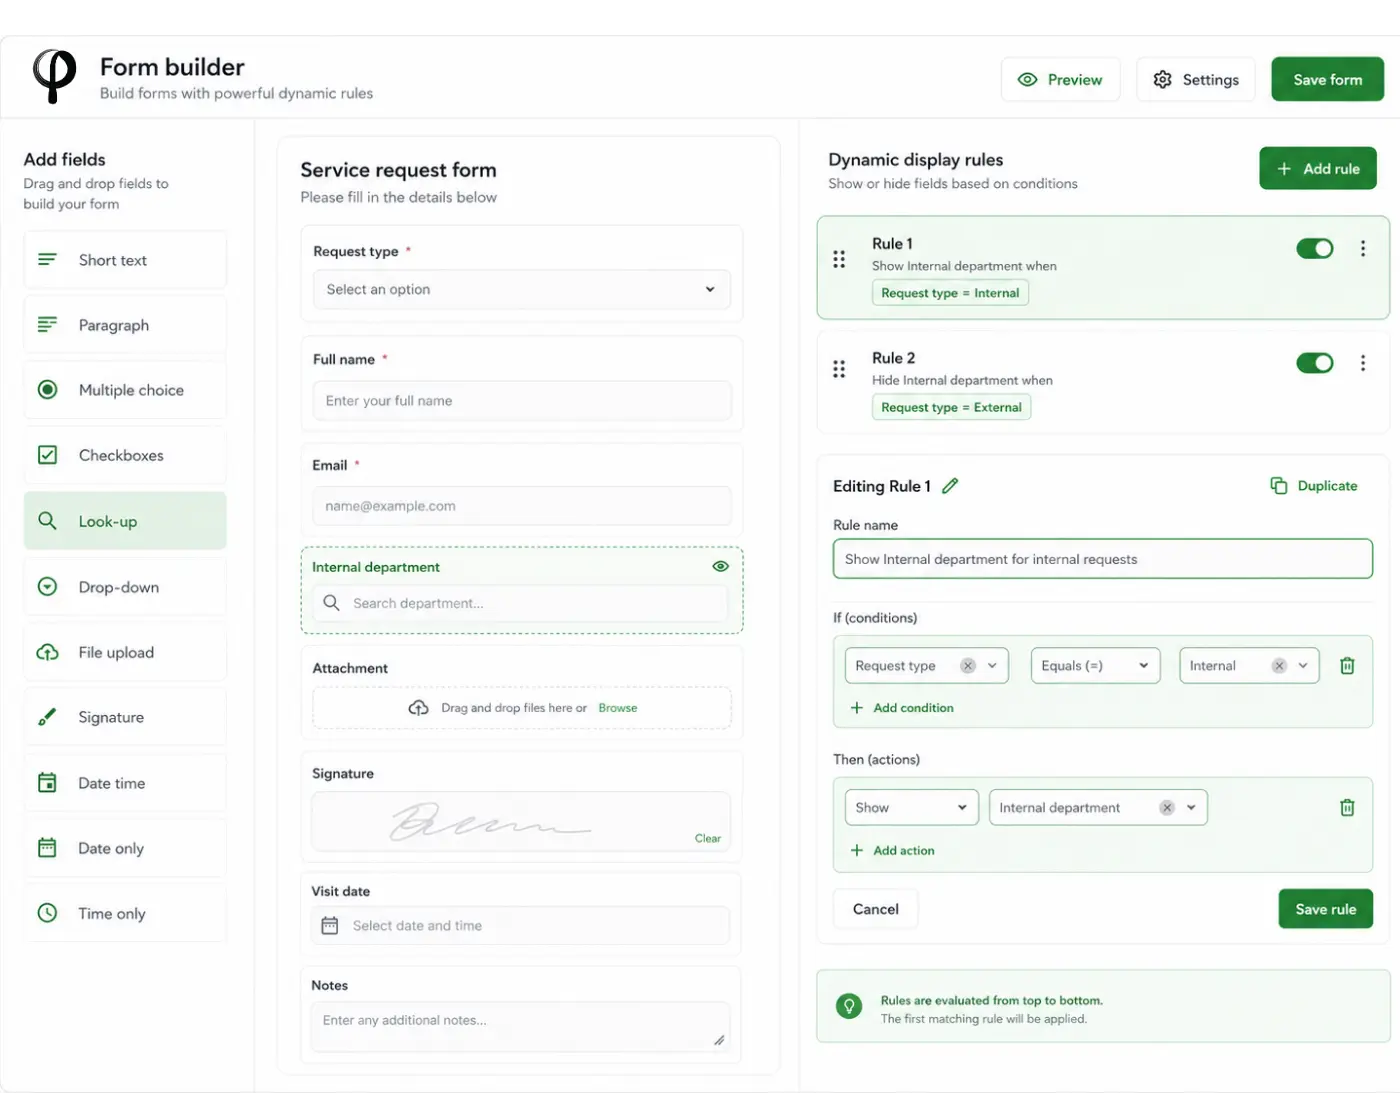Image resolution: width=1400 pixels, height=1120 pixels.
Task: Delete the Show Internal department action row
Action: point(1347,808)
